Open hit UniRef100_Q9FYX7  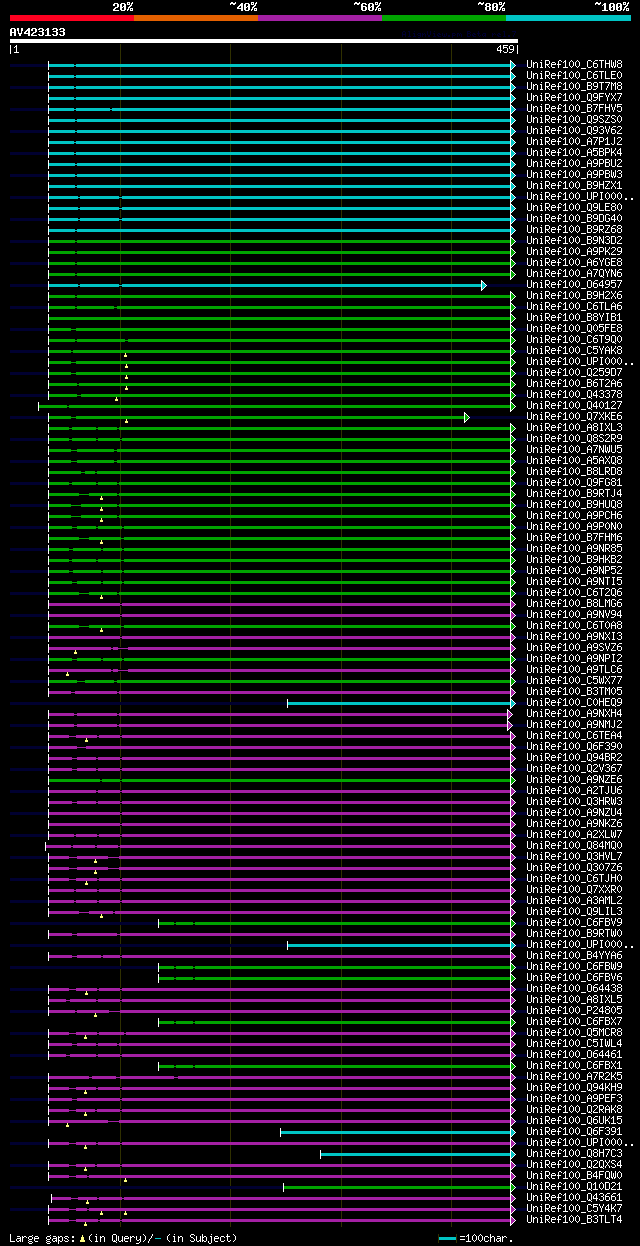[x=574, y=97]
